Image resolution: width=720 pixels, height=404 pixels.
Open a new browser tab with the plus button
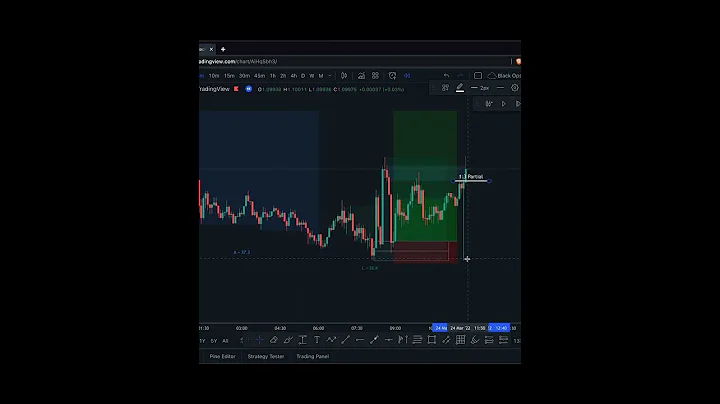(223, 49)
